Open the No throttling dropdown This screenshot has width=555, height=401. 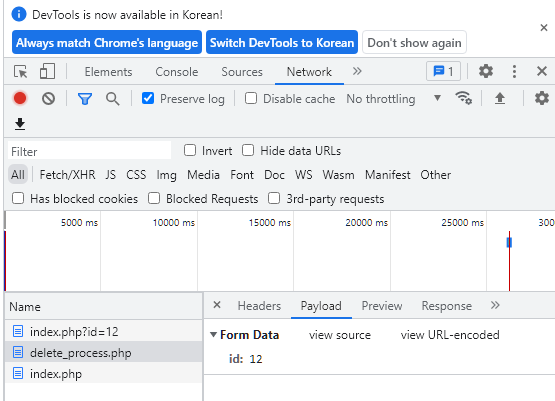click(394, 99)
